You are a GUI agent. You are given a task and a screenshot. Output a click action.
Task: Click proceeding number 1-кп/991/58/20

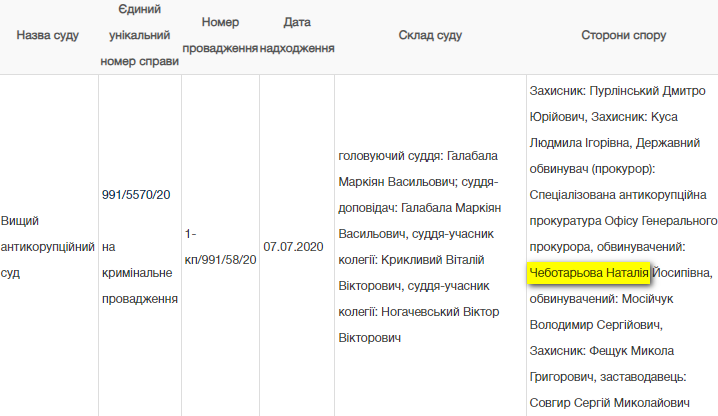(220, 247)
